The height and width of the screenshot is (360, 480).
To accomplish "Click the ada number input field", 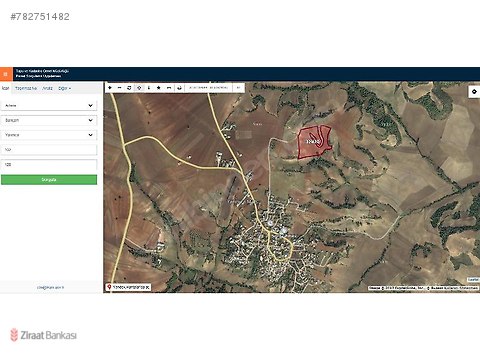I will coord(49,150).
